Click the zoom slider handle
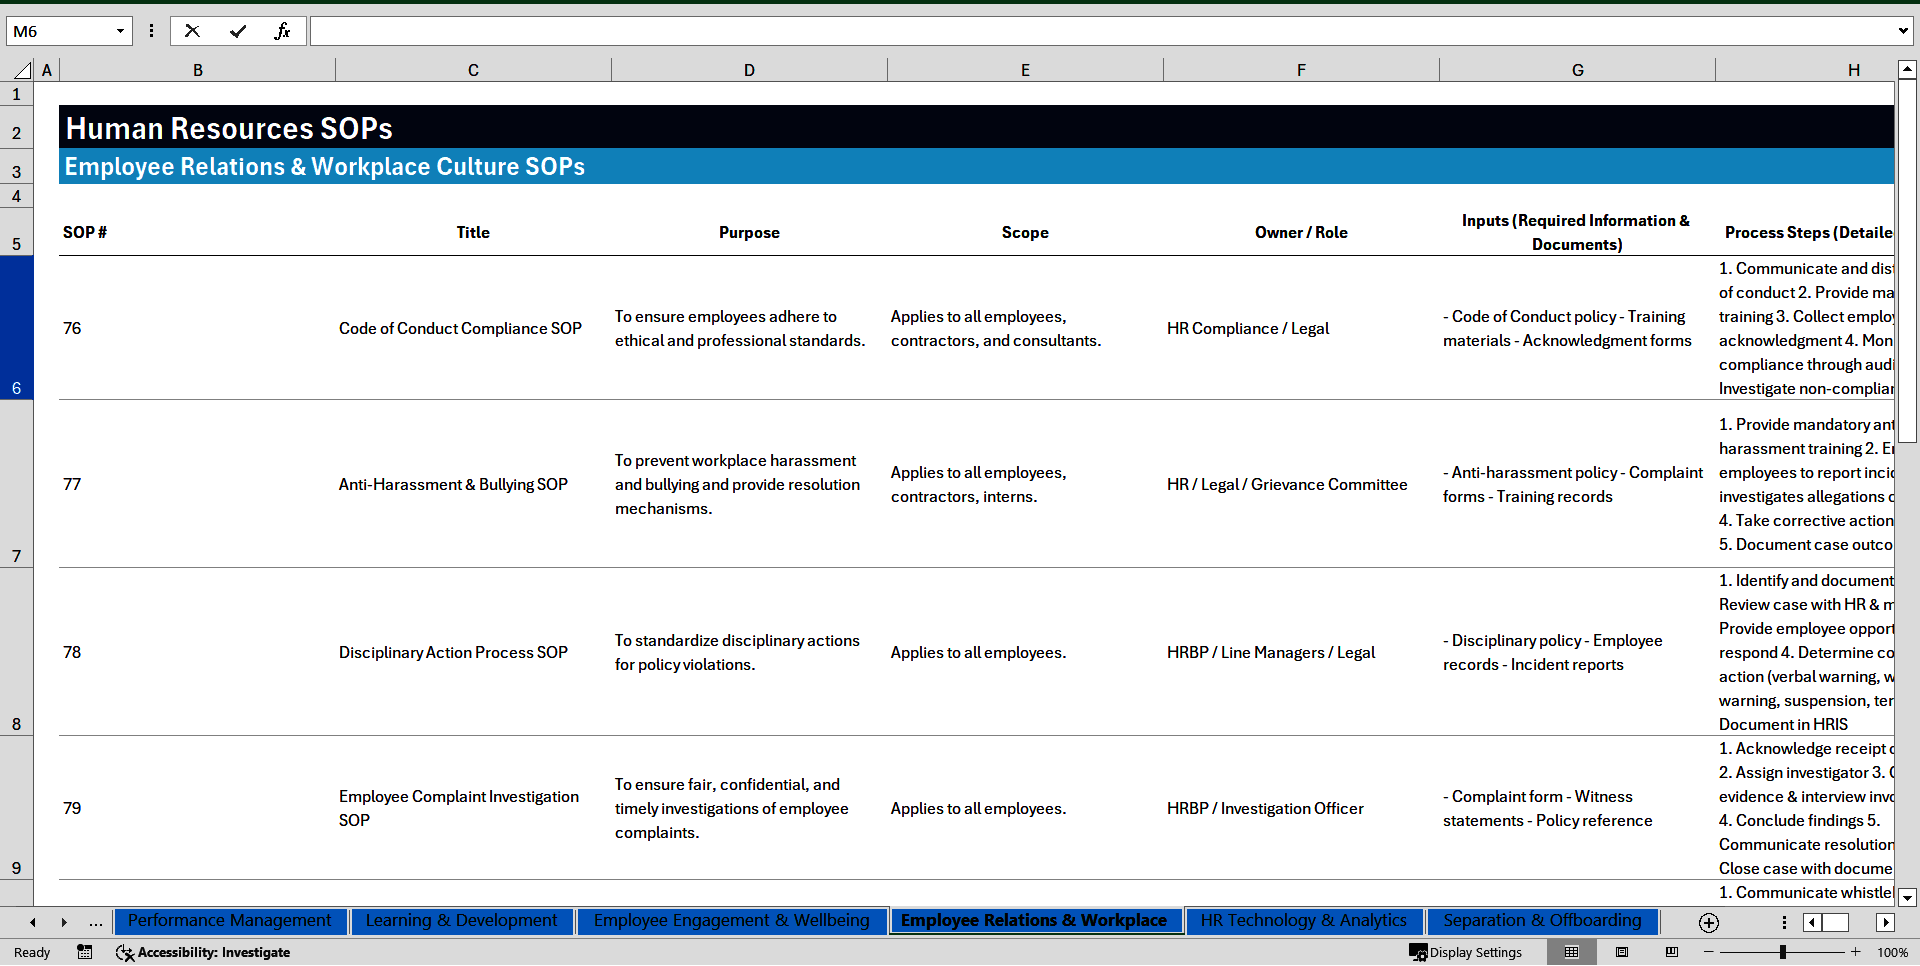1920x966 pixels. tap(1782, 952)
